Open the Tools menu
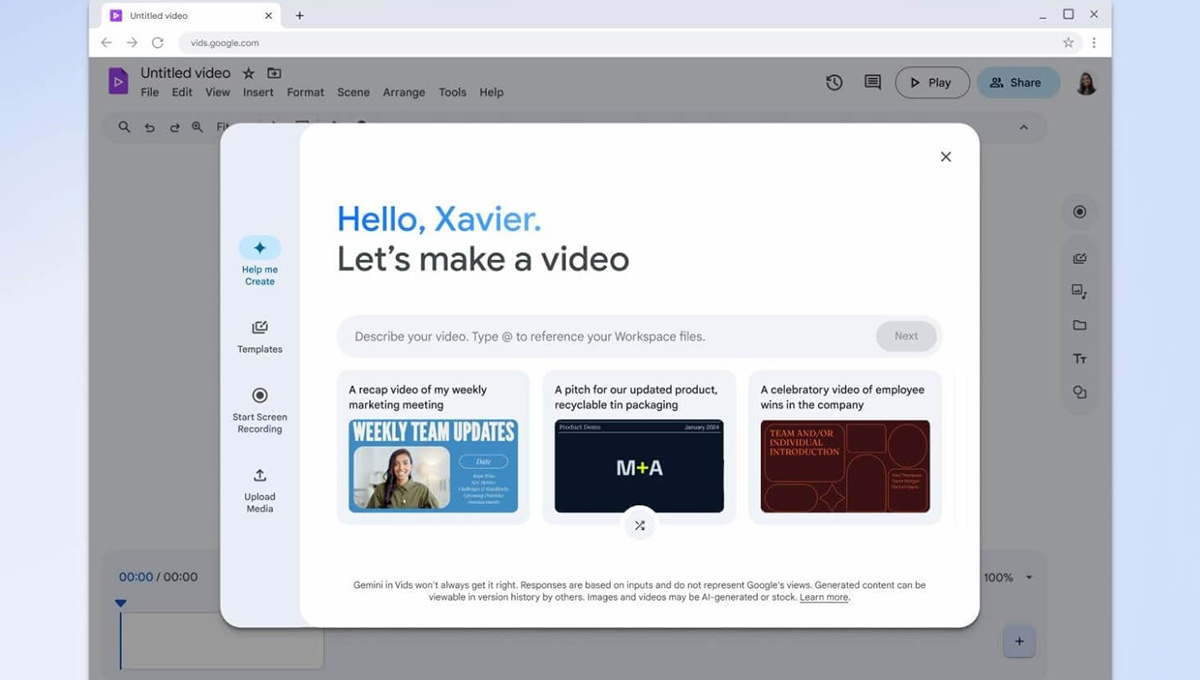Image resolution: width=1200 pixels, height=680 pixels. (452, 92)
